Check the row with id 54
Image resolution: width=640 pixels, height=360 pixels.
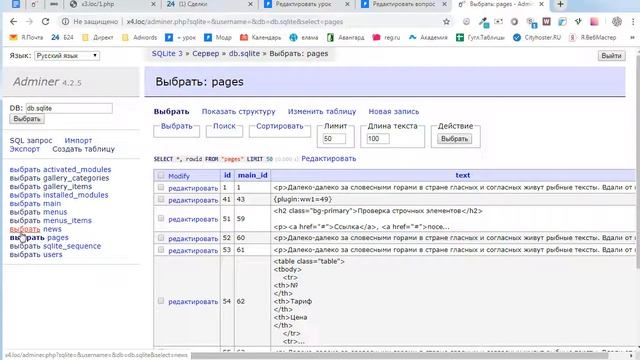[x=161, y=301]
